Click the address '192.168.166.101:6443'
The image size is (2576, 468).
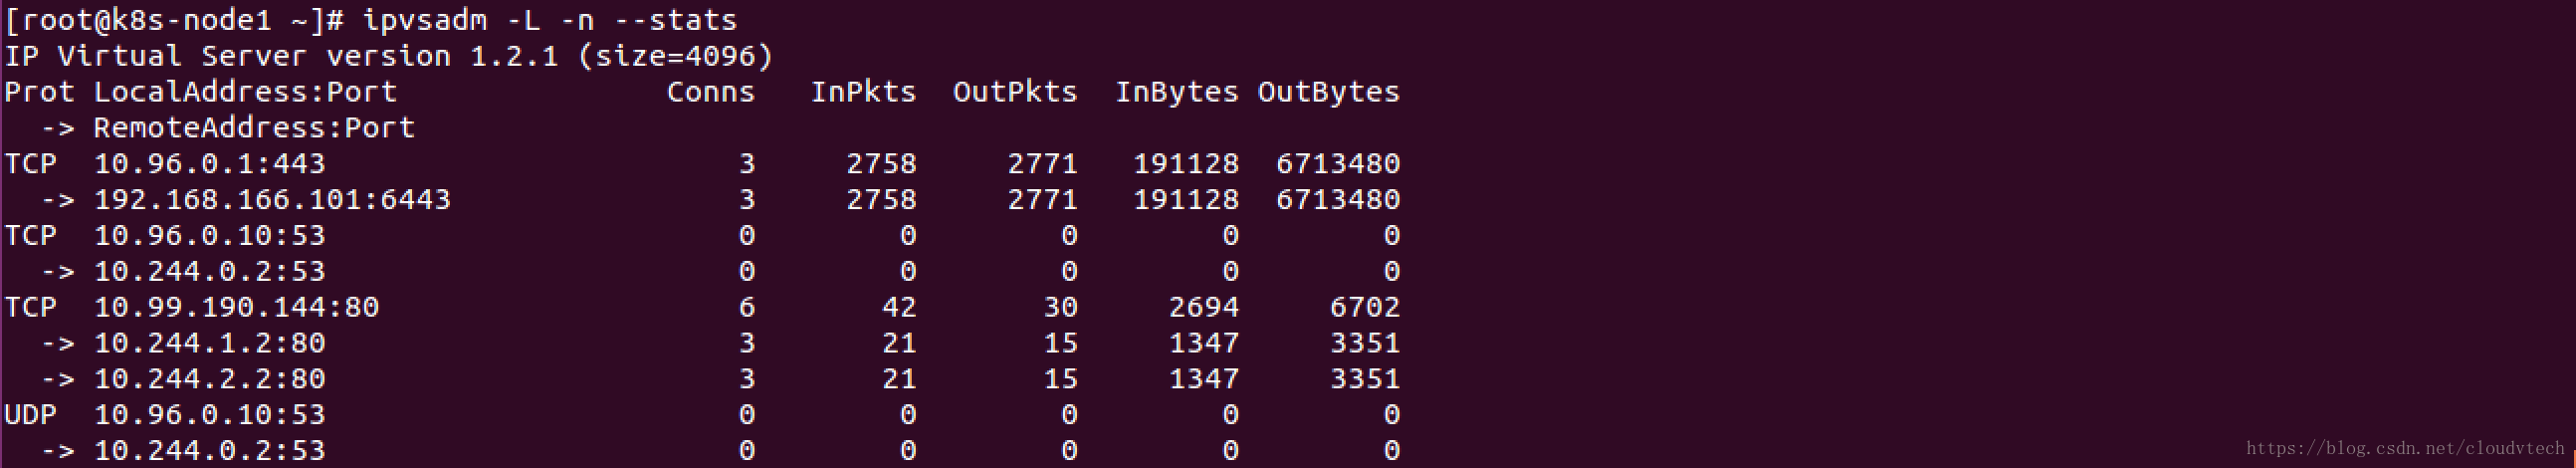273,200
